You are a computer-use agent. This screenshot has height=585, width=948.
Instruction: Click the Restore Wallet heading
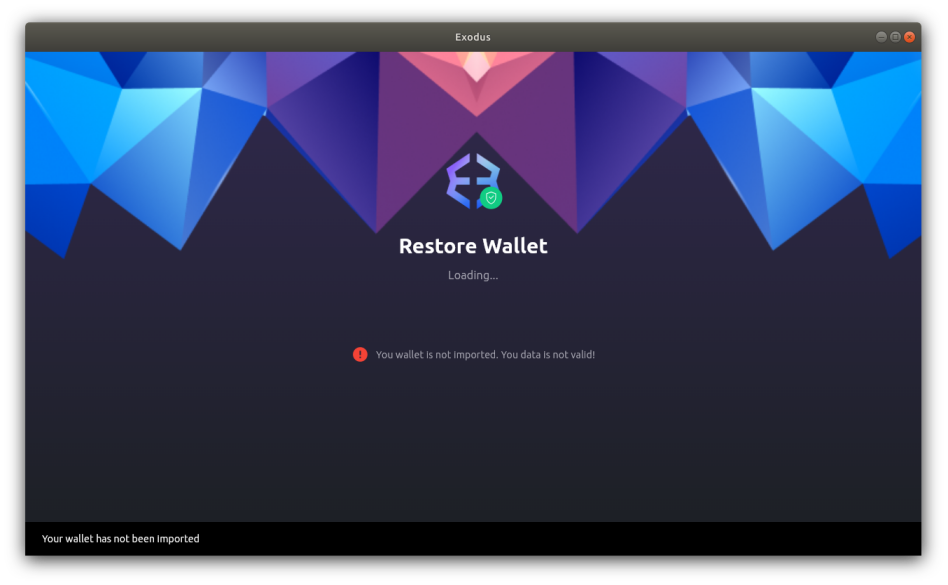pos(473,246)
